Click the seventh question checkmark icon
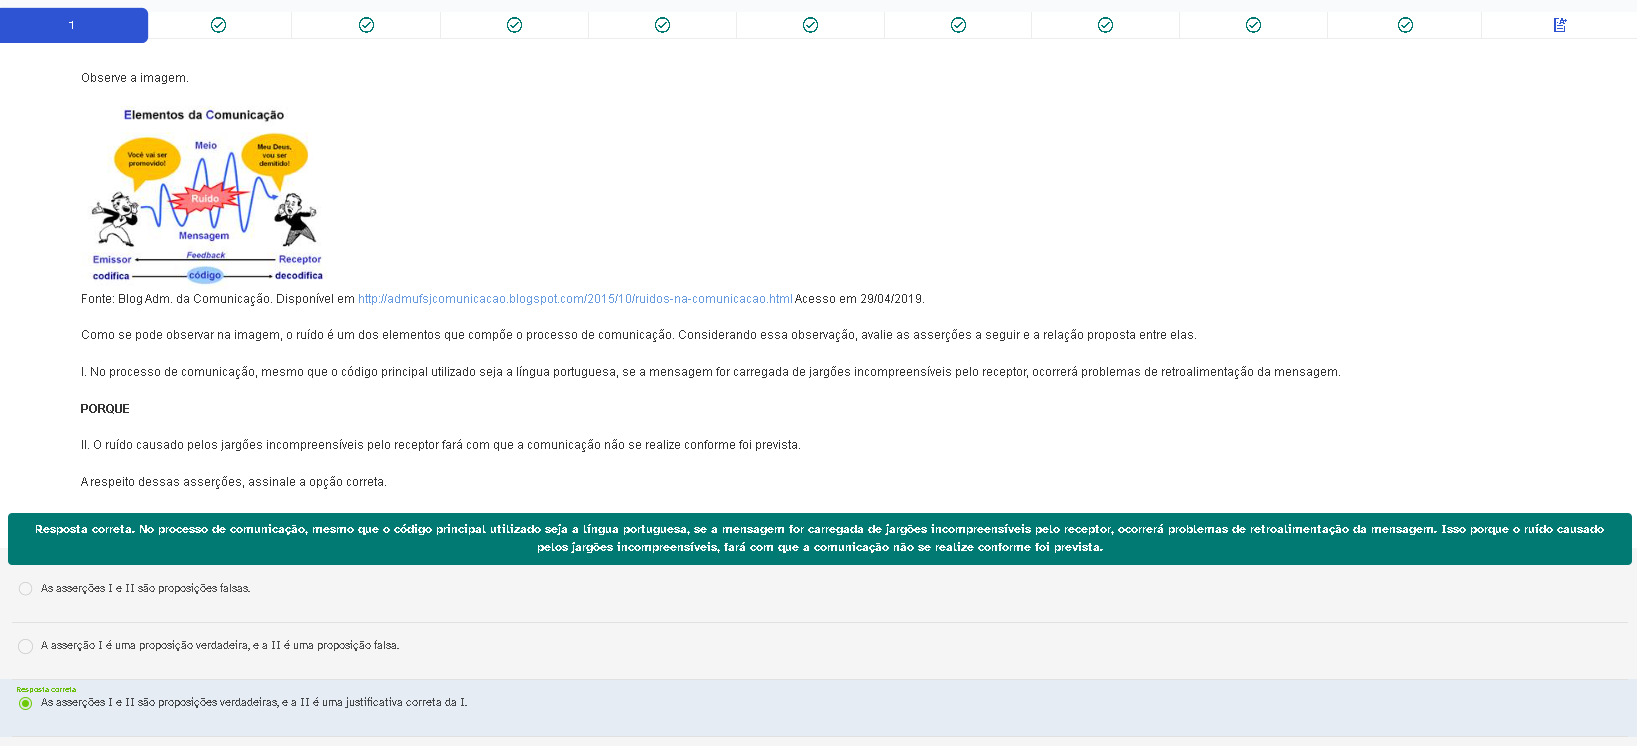Screen dimensions: 1637x746 (958, 25)
